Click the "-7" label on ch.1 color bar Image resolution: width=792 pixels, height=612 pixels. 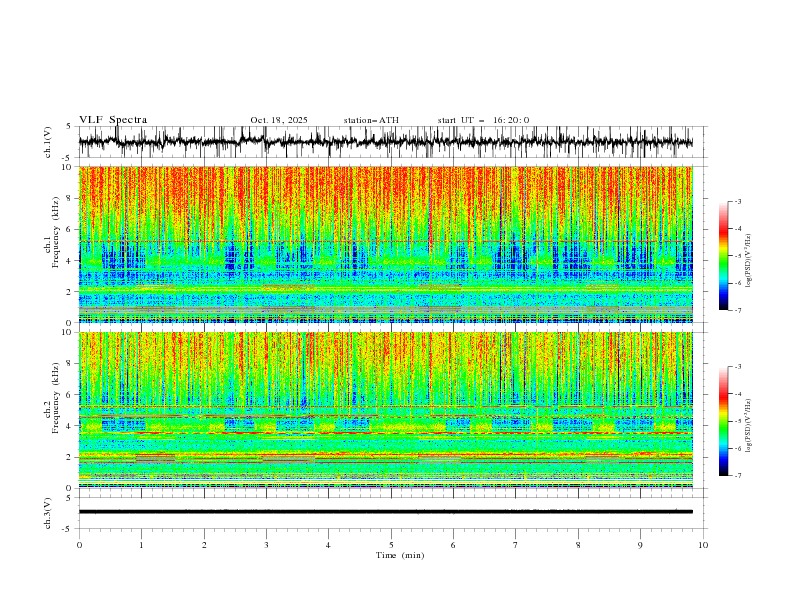point(738,310)
